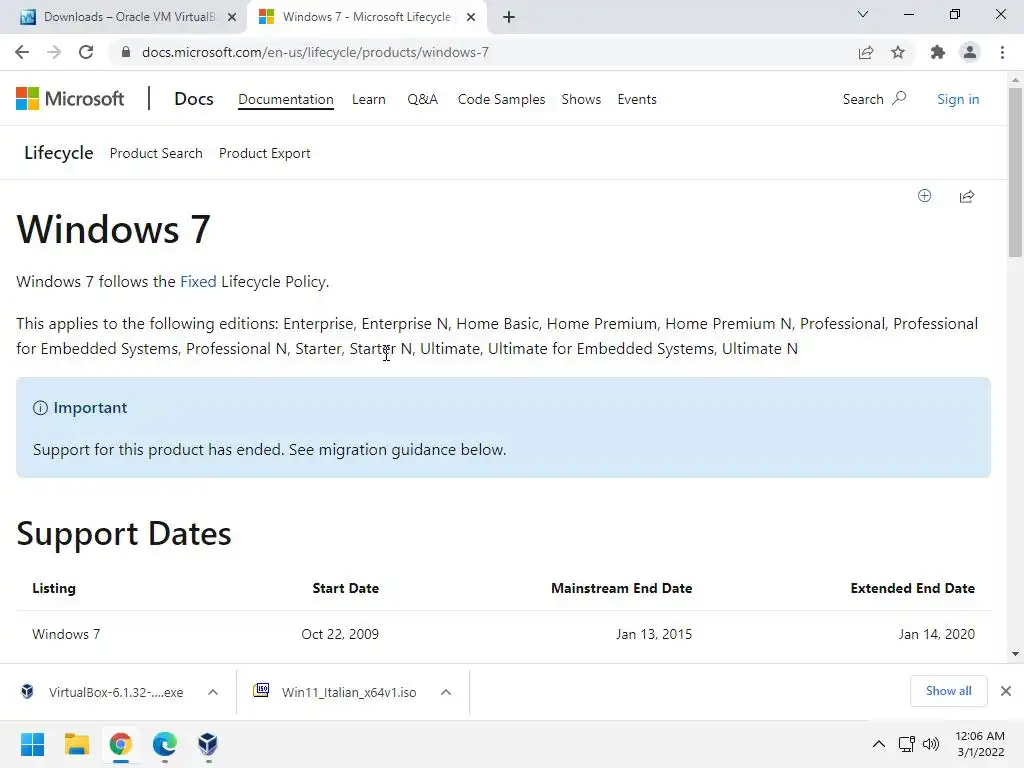The width and height of the screenshot is (1024, 768).
Task: Open the Docs Search box
Action: click(x=874, y=99)
